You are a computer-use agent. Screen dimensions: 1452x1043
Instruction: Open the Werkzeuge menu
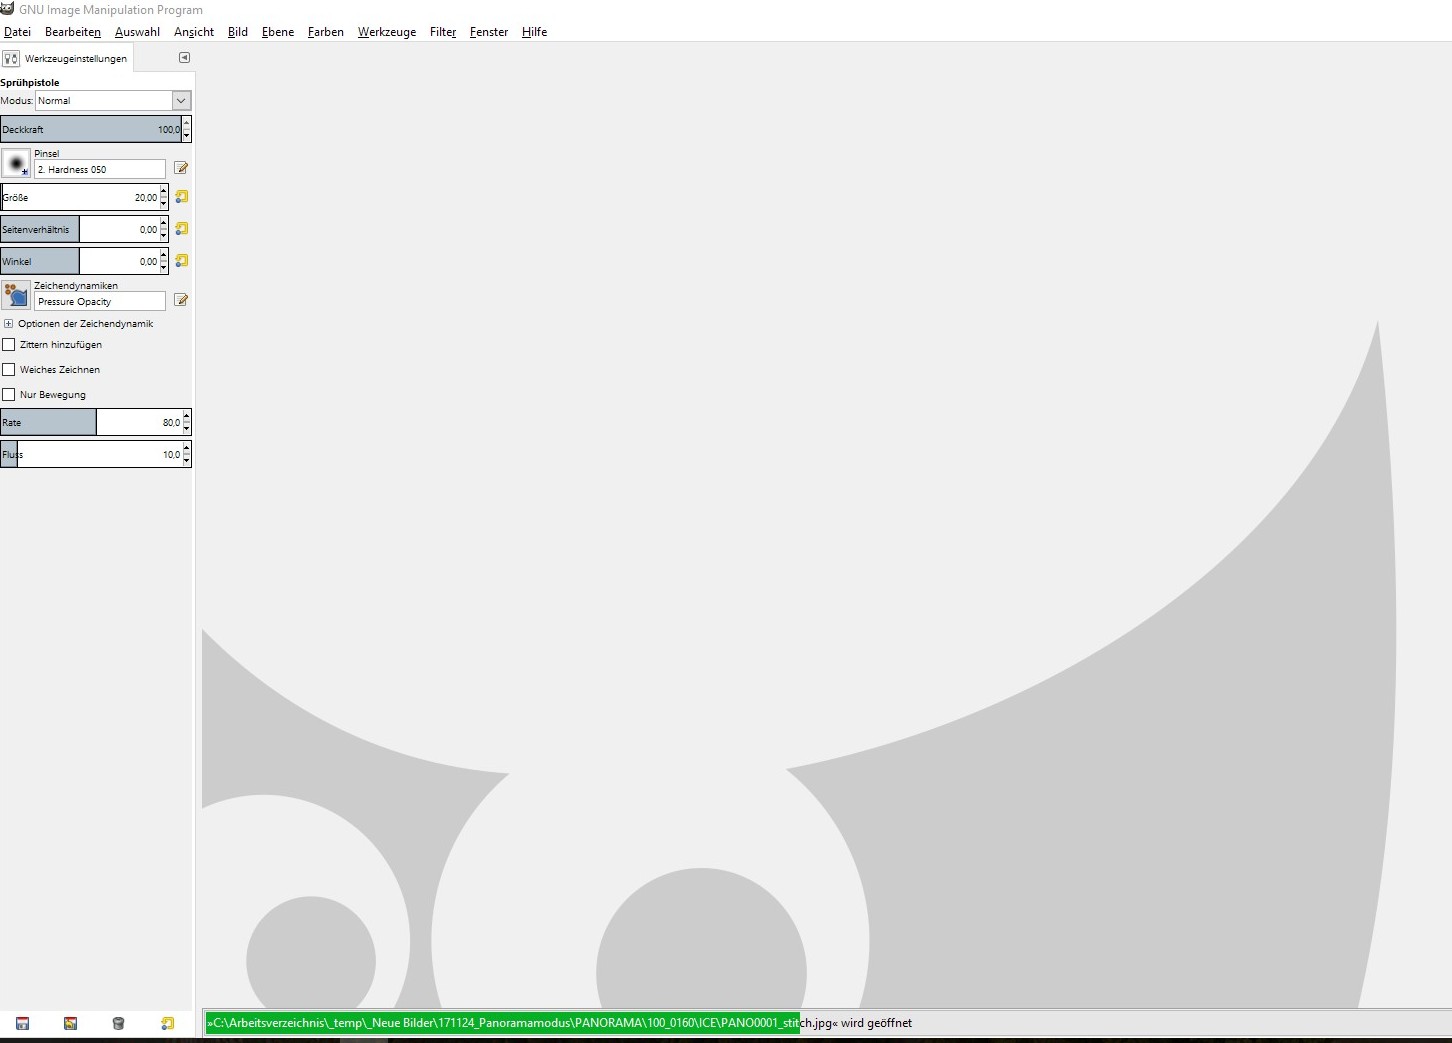386,32
